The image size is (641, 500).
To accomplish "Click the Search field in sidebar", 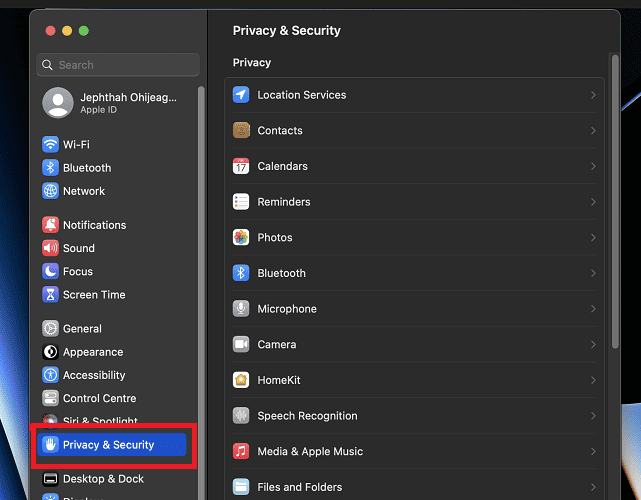I will pyautogui.click(x=118, y=65).
